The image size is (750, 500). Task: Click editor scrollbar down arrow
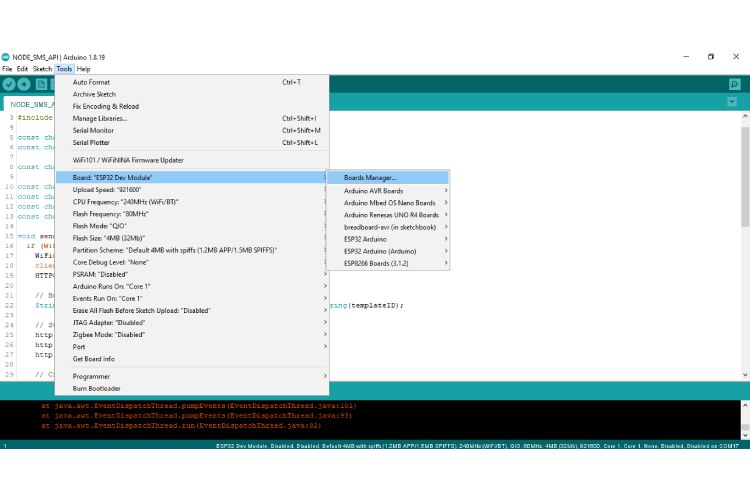point(745,375)
